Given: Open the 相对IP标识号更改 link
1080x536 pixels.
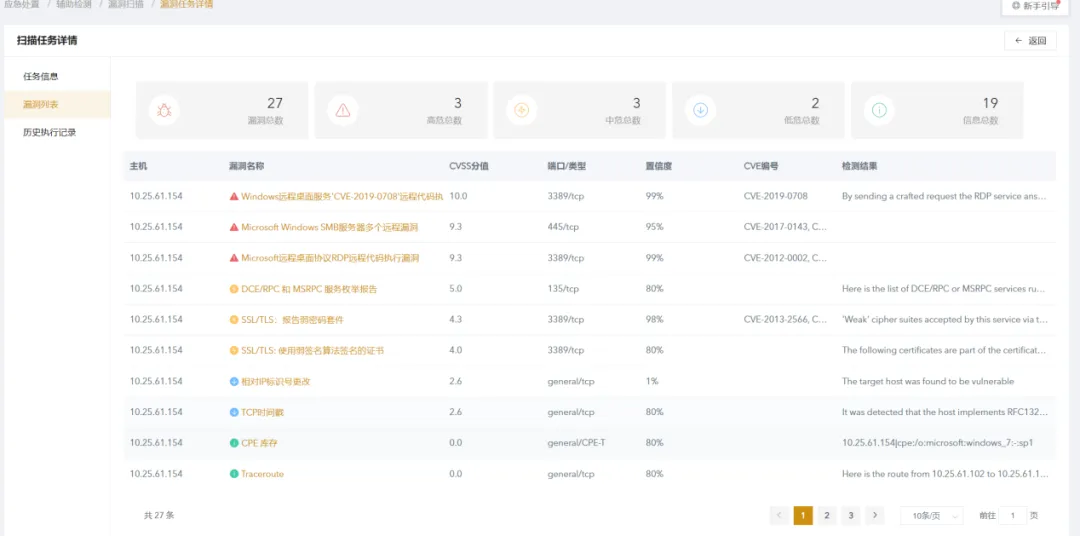Looking at the screenshot, I should [x=276, y=381].
